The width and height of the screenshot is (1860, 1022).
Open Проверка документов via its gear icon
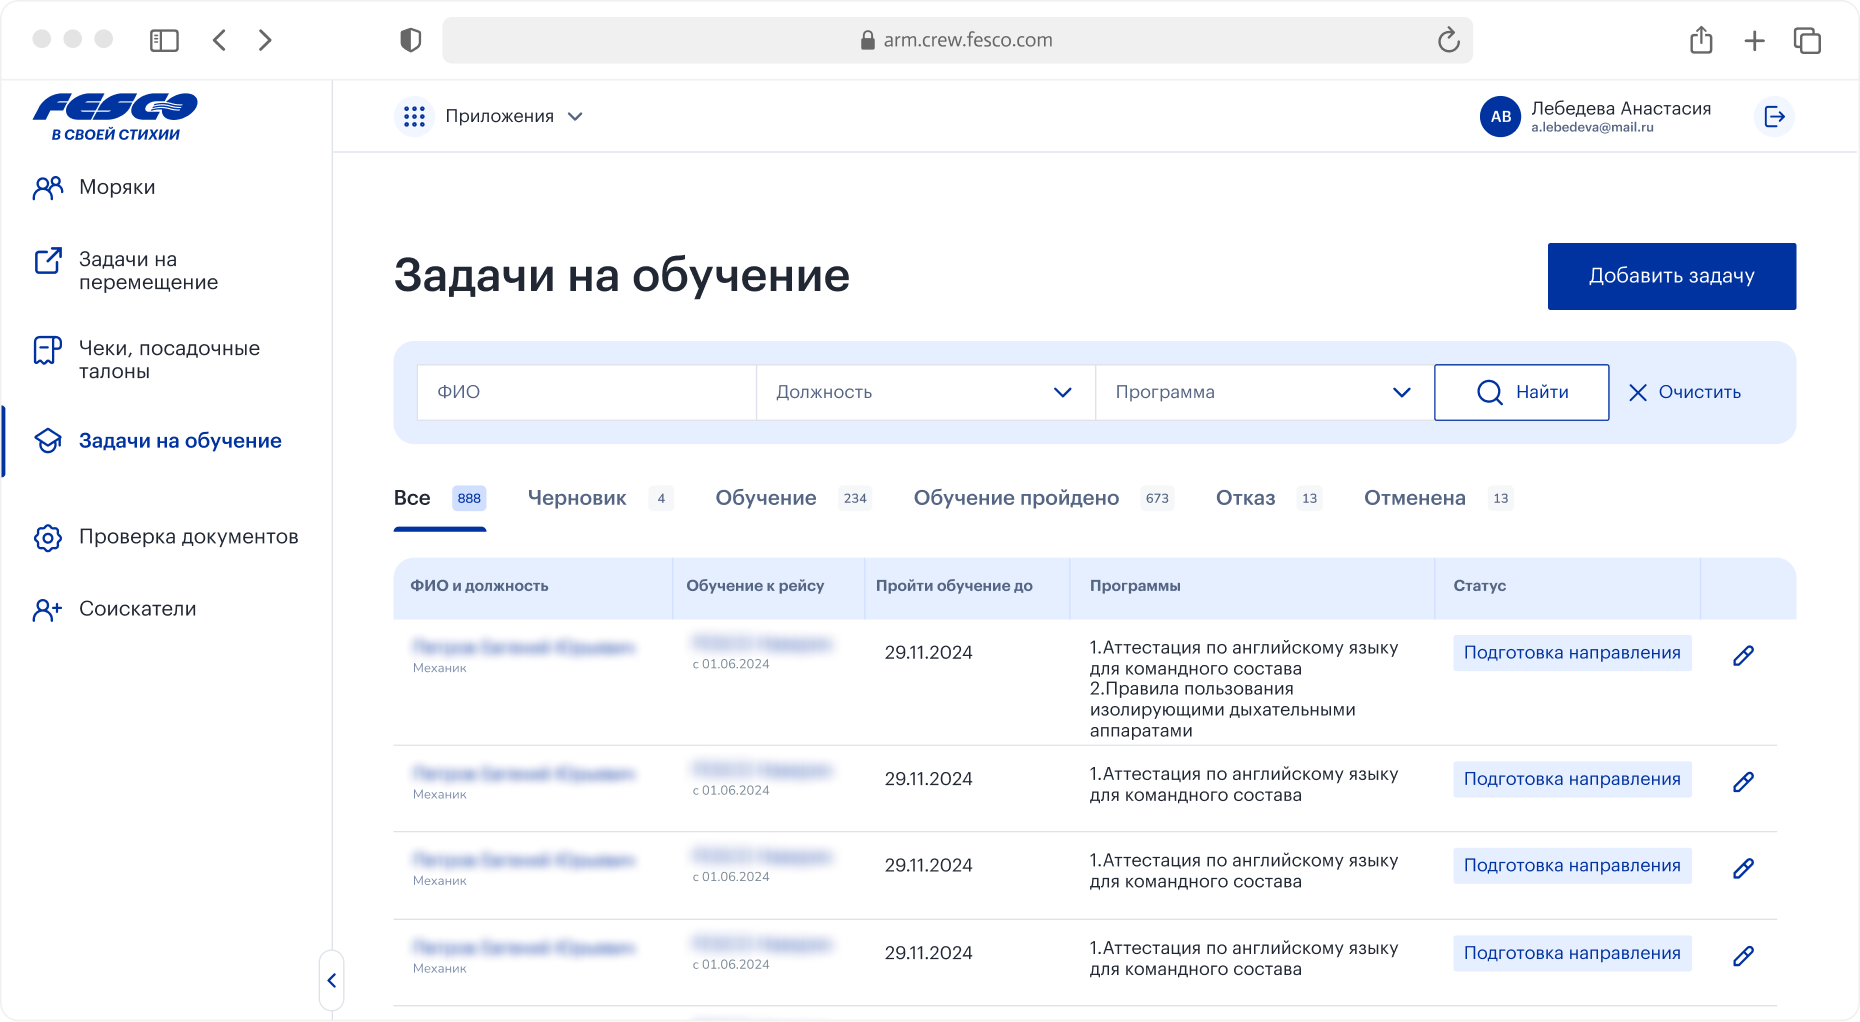(x=47, y=537)
